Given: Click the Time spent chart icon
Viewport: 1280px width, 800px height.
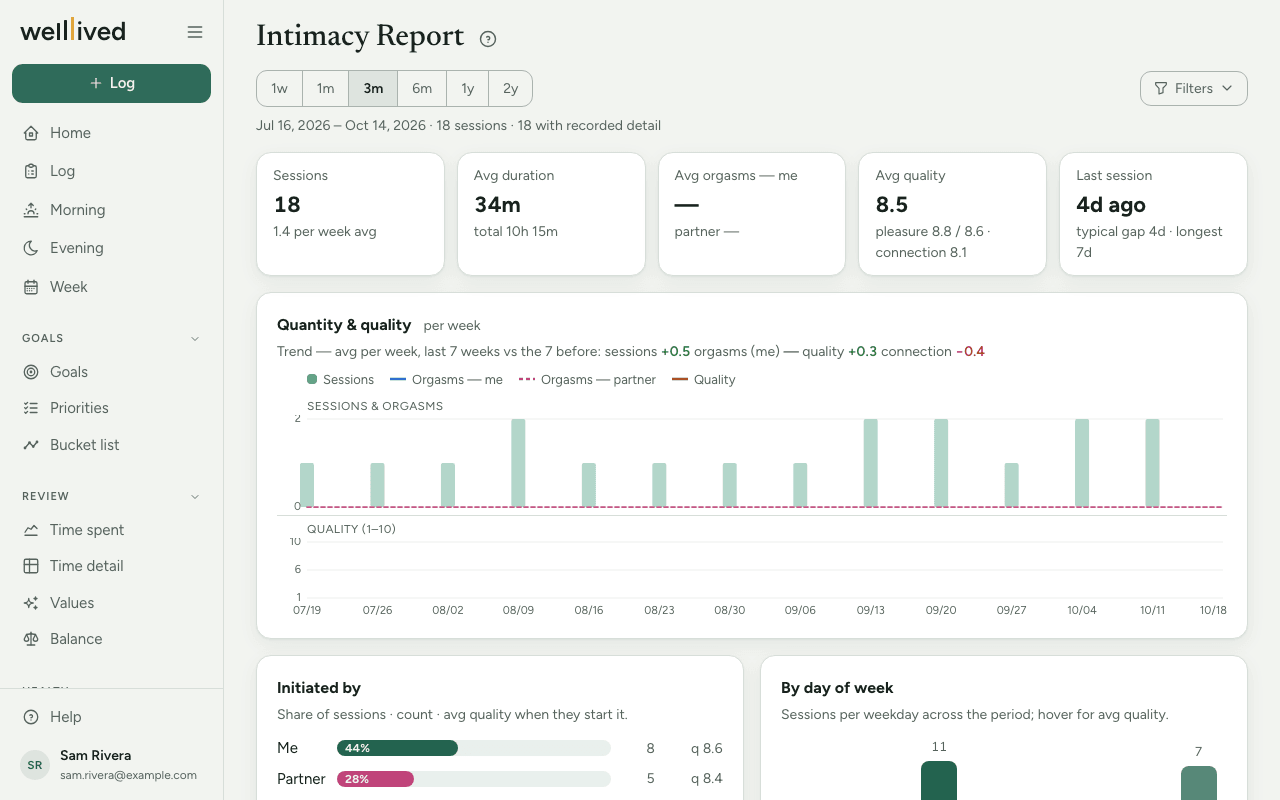Looking at the screenshot, I should pos(31,530).
